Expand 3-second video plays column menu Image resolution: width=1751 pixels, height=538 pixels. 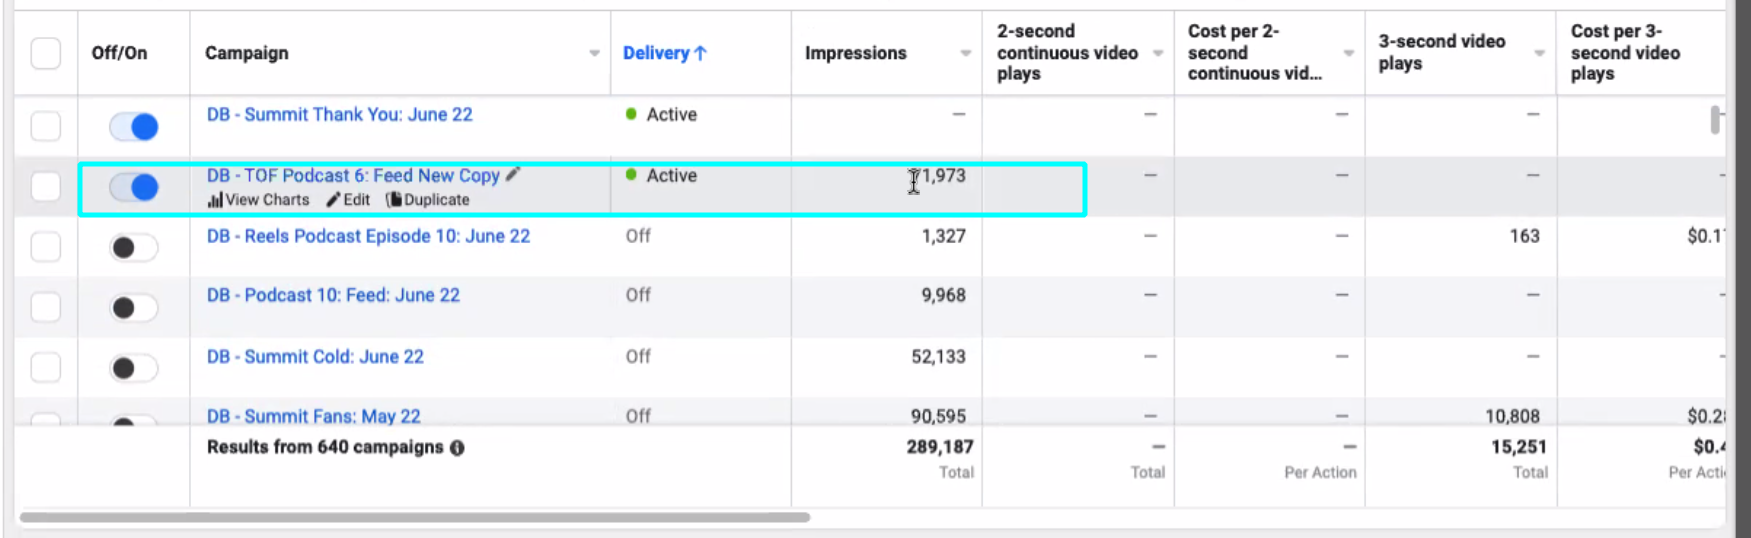tap(1539, 53)
